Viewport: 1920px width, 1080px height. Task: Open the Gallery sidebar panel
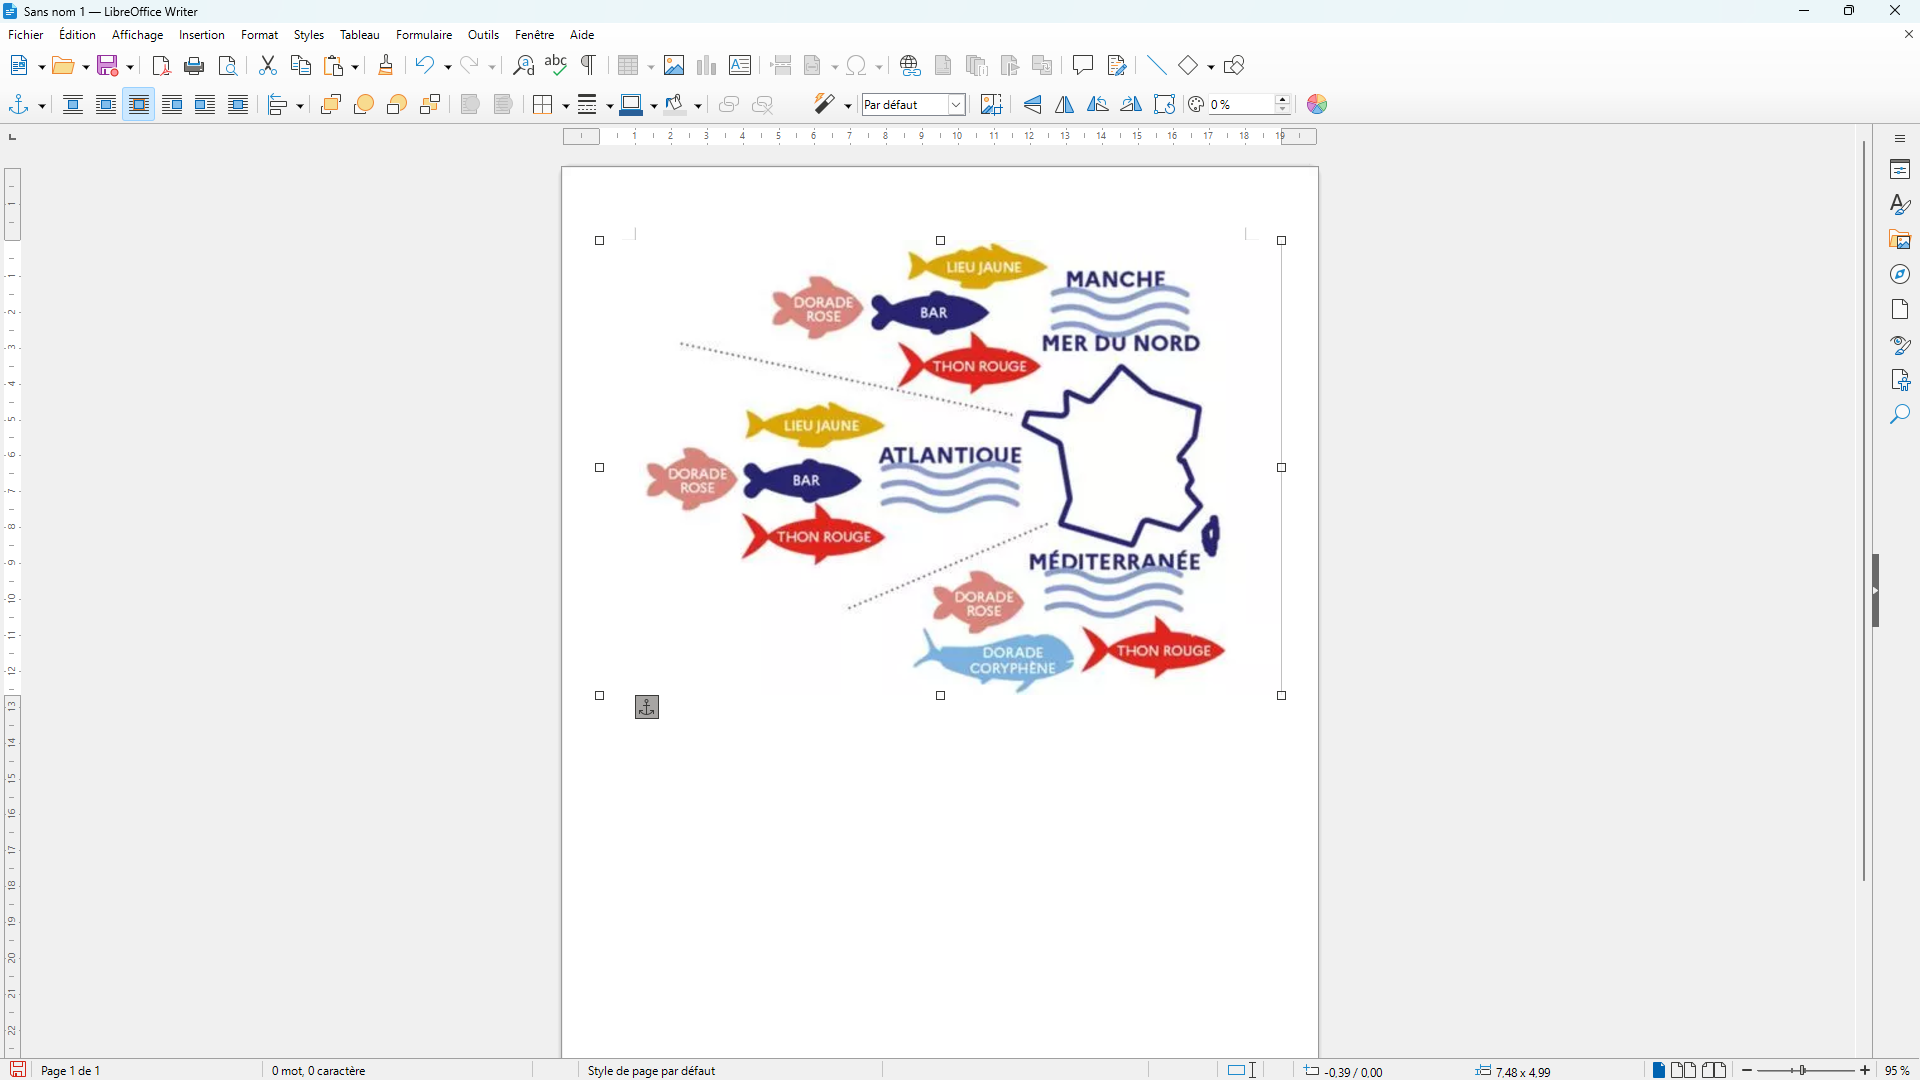(1900, 240)
